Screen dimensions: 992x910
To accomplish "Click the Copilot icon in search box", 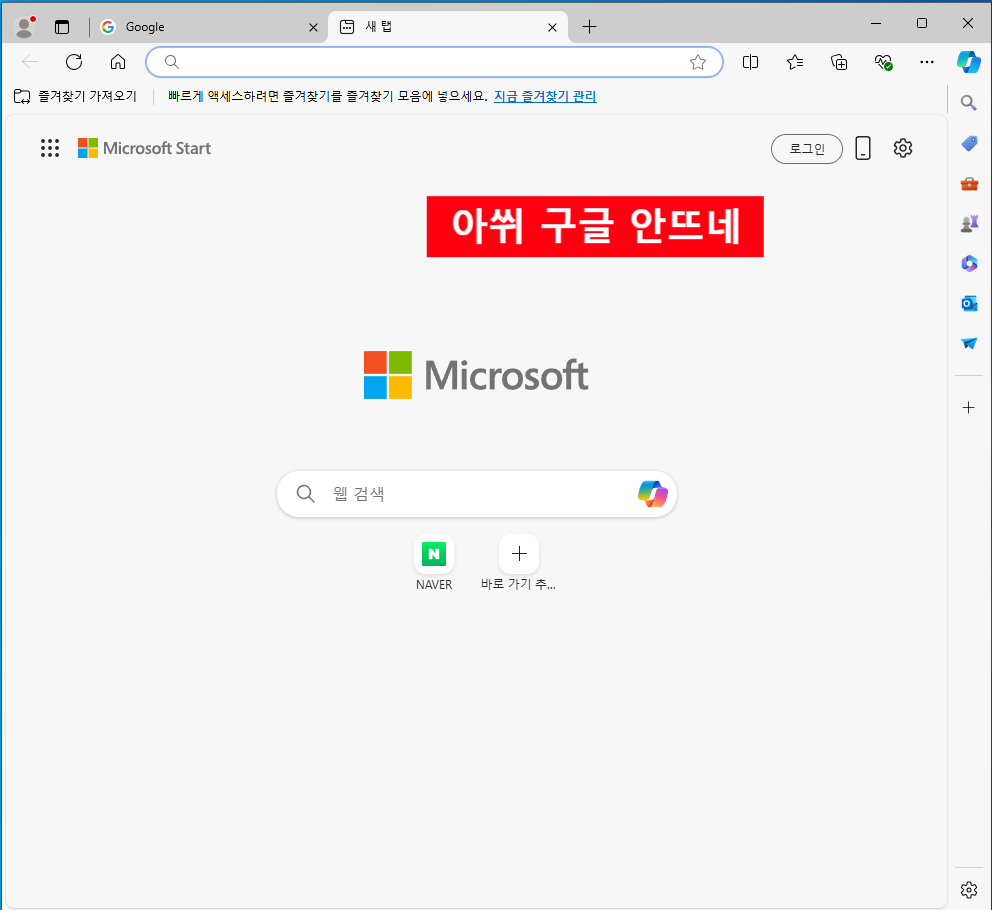I will 652,494.
